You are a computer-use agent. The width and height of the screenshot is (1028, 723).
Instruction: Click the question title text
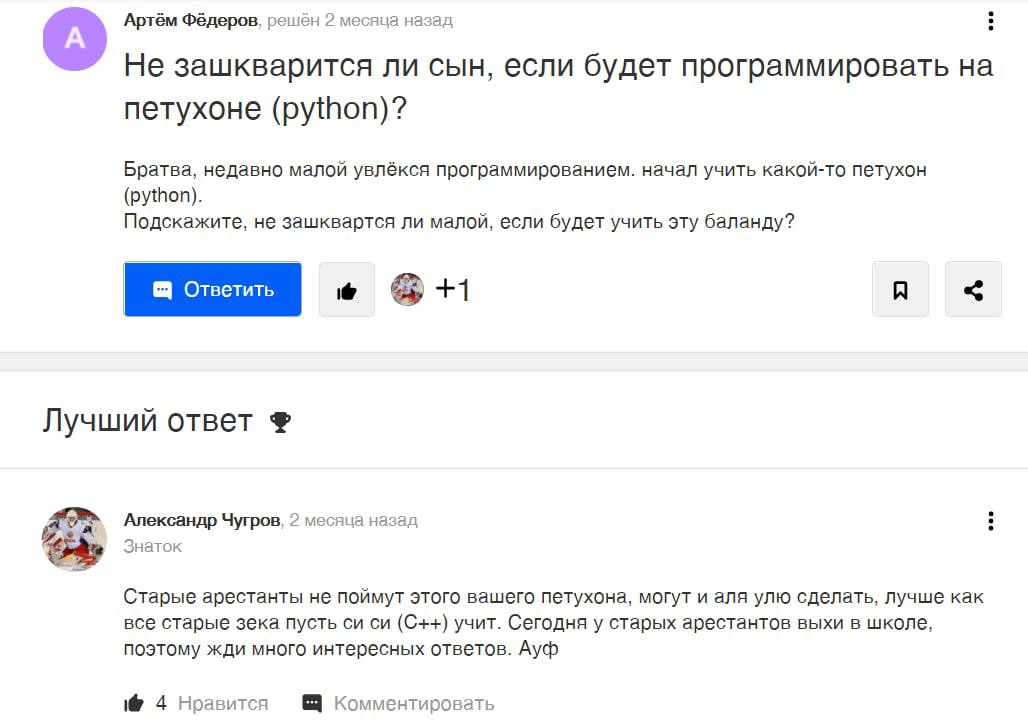559,87
